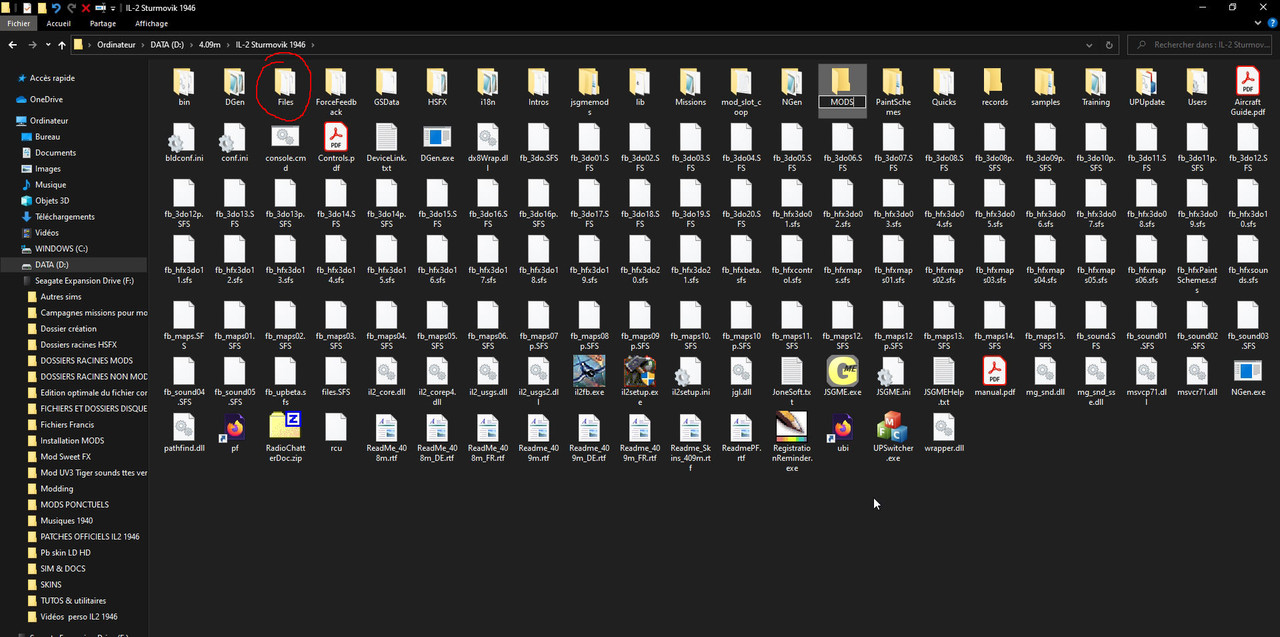Open Windows Explorer help button

(1271, 23)
